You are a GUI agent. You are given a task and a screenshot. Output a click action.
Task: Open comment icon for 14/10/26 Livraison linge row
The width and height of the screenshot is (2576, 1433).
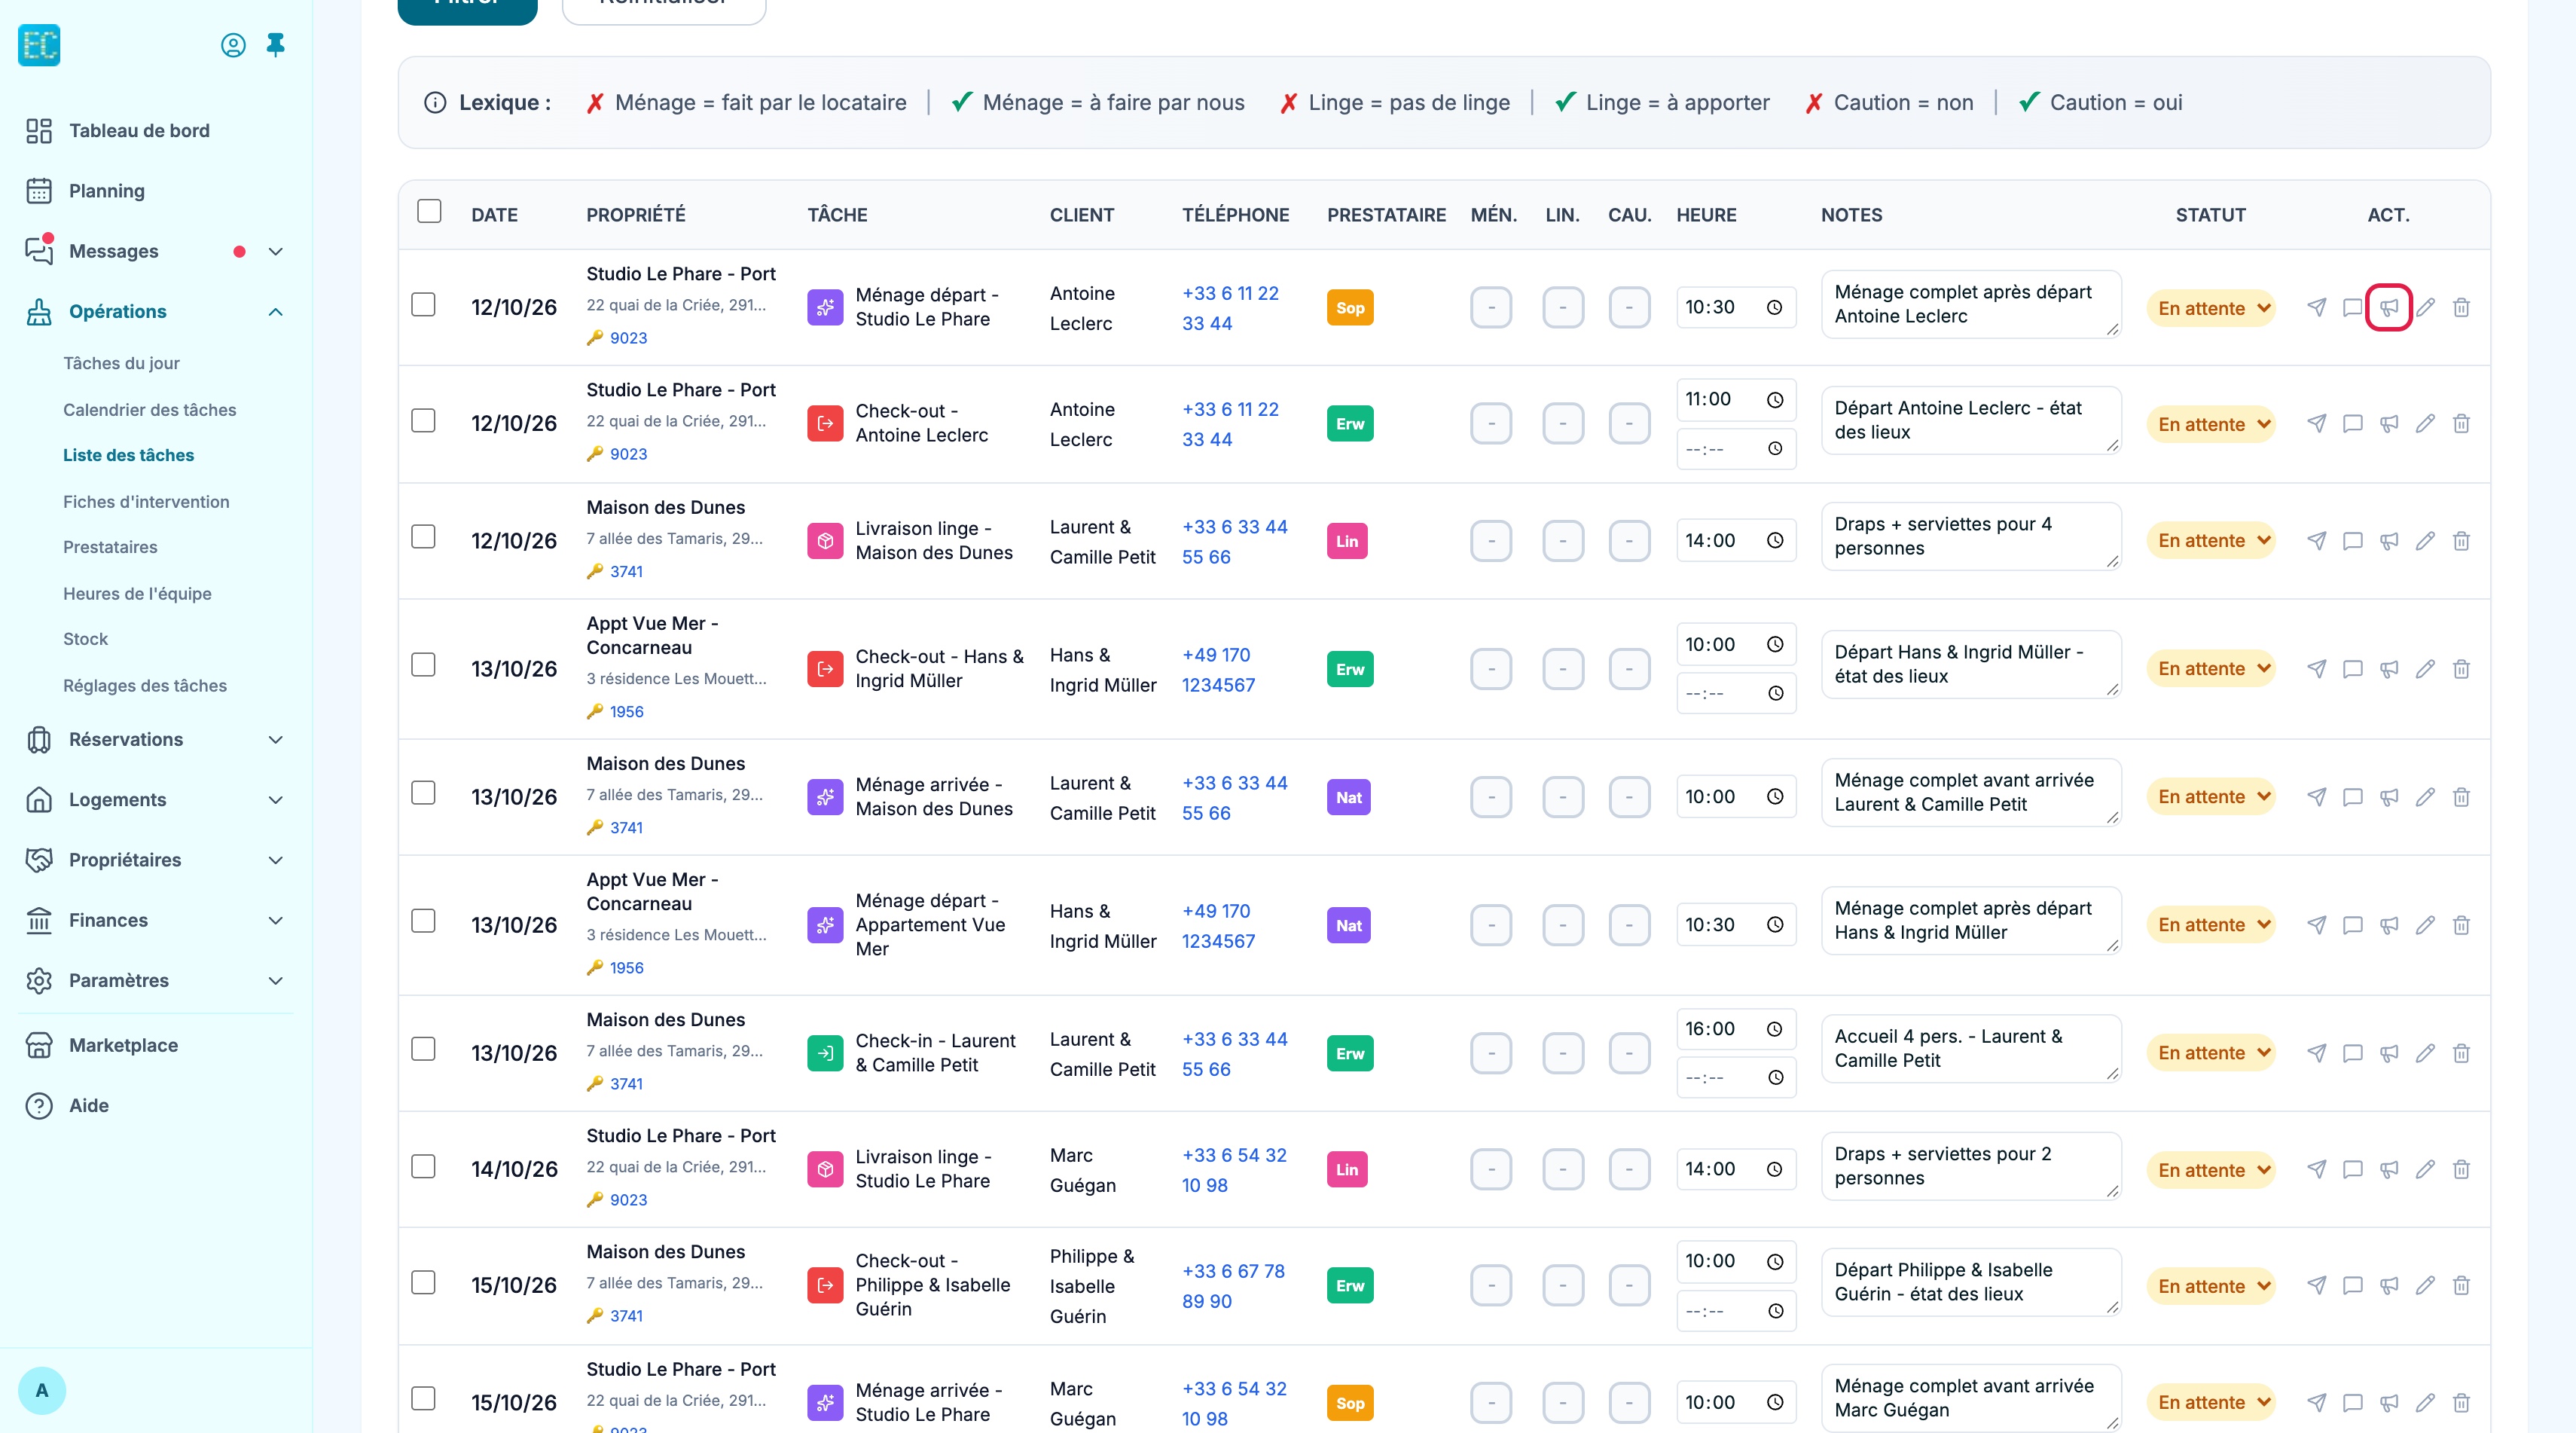[2352, 1169]
